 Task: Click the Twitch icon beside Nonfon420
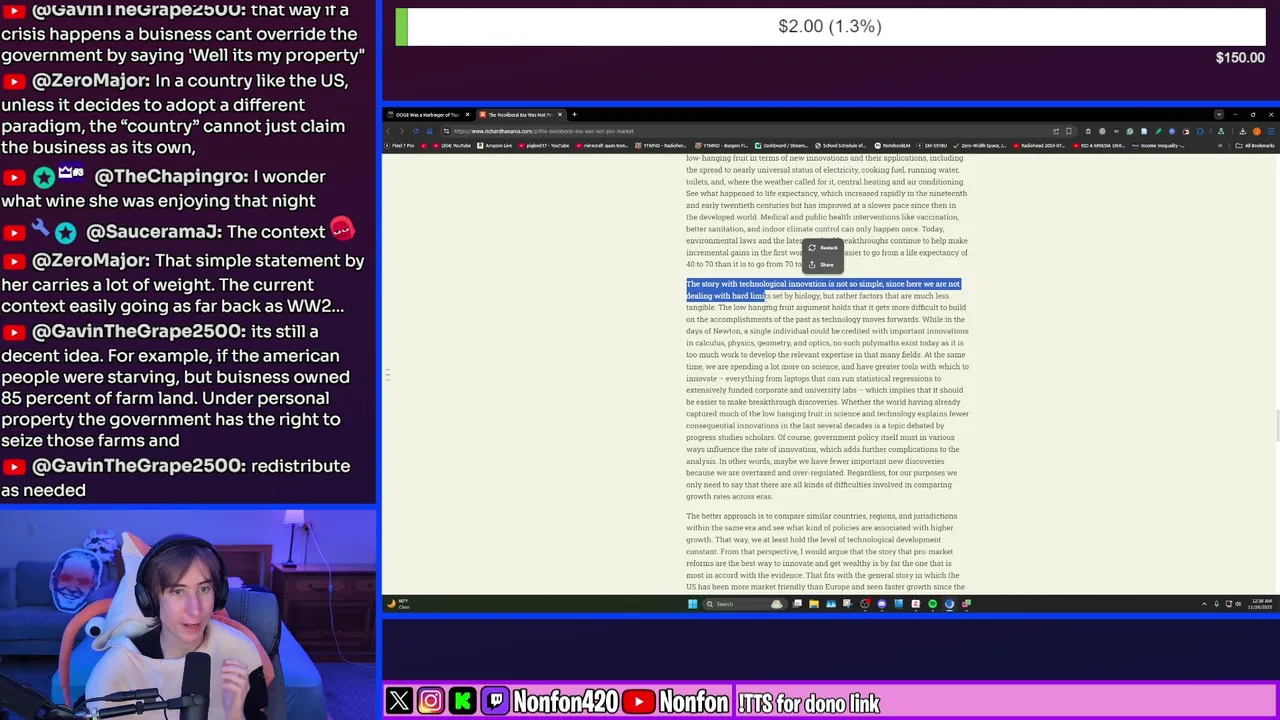[495, 702]
